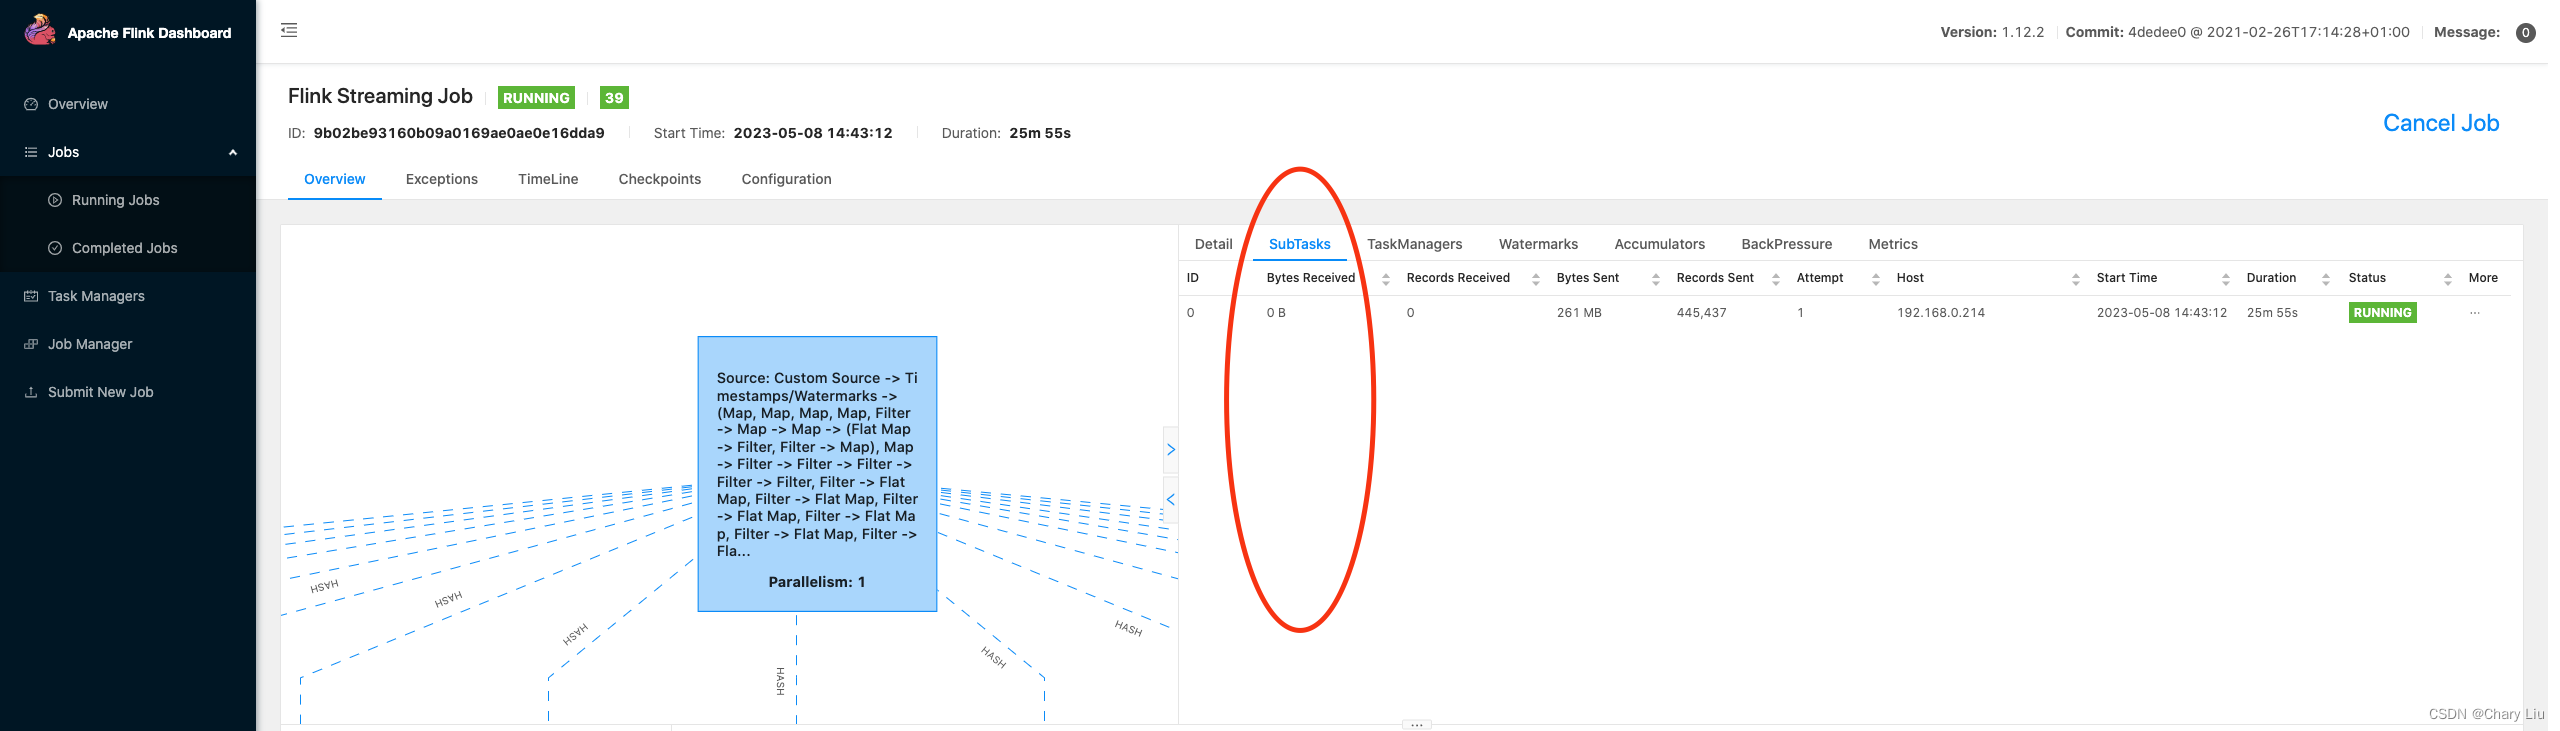Image resolution: width=2560 pixels, height=731 pixels.
Task: Click the message count badge showing 0
Action: click(x=2526, y=33)
